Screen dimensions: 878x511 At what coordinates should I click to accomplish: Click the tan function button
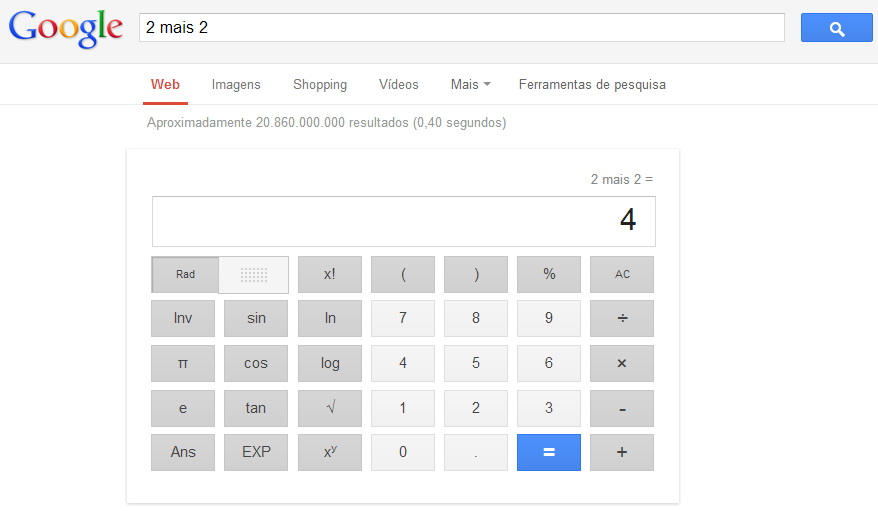tap(256, 408)
